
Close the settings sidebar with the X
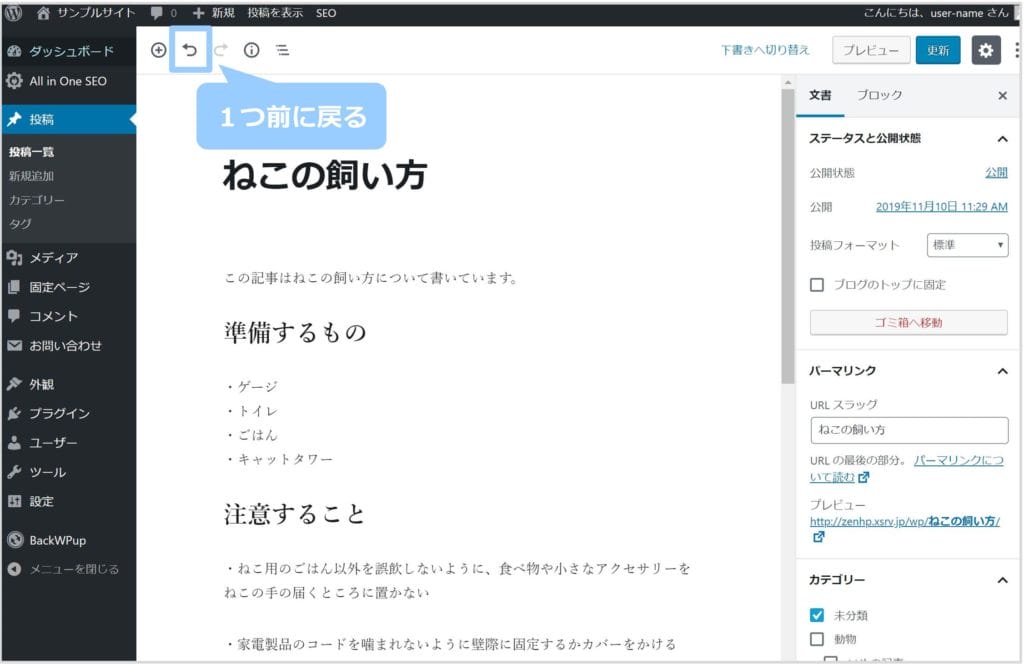pyautogui.click(x=1002, y=95)
